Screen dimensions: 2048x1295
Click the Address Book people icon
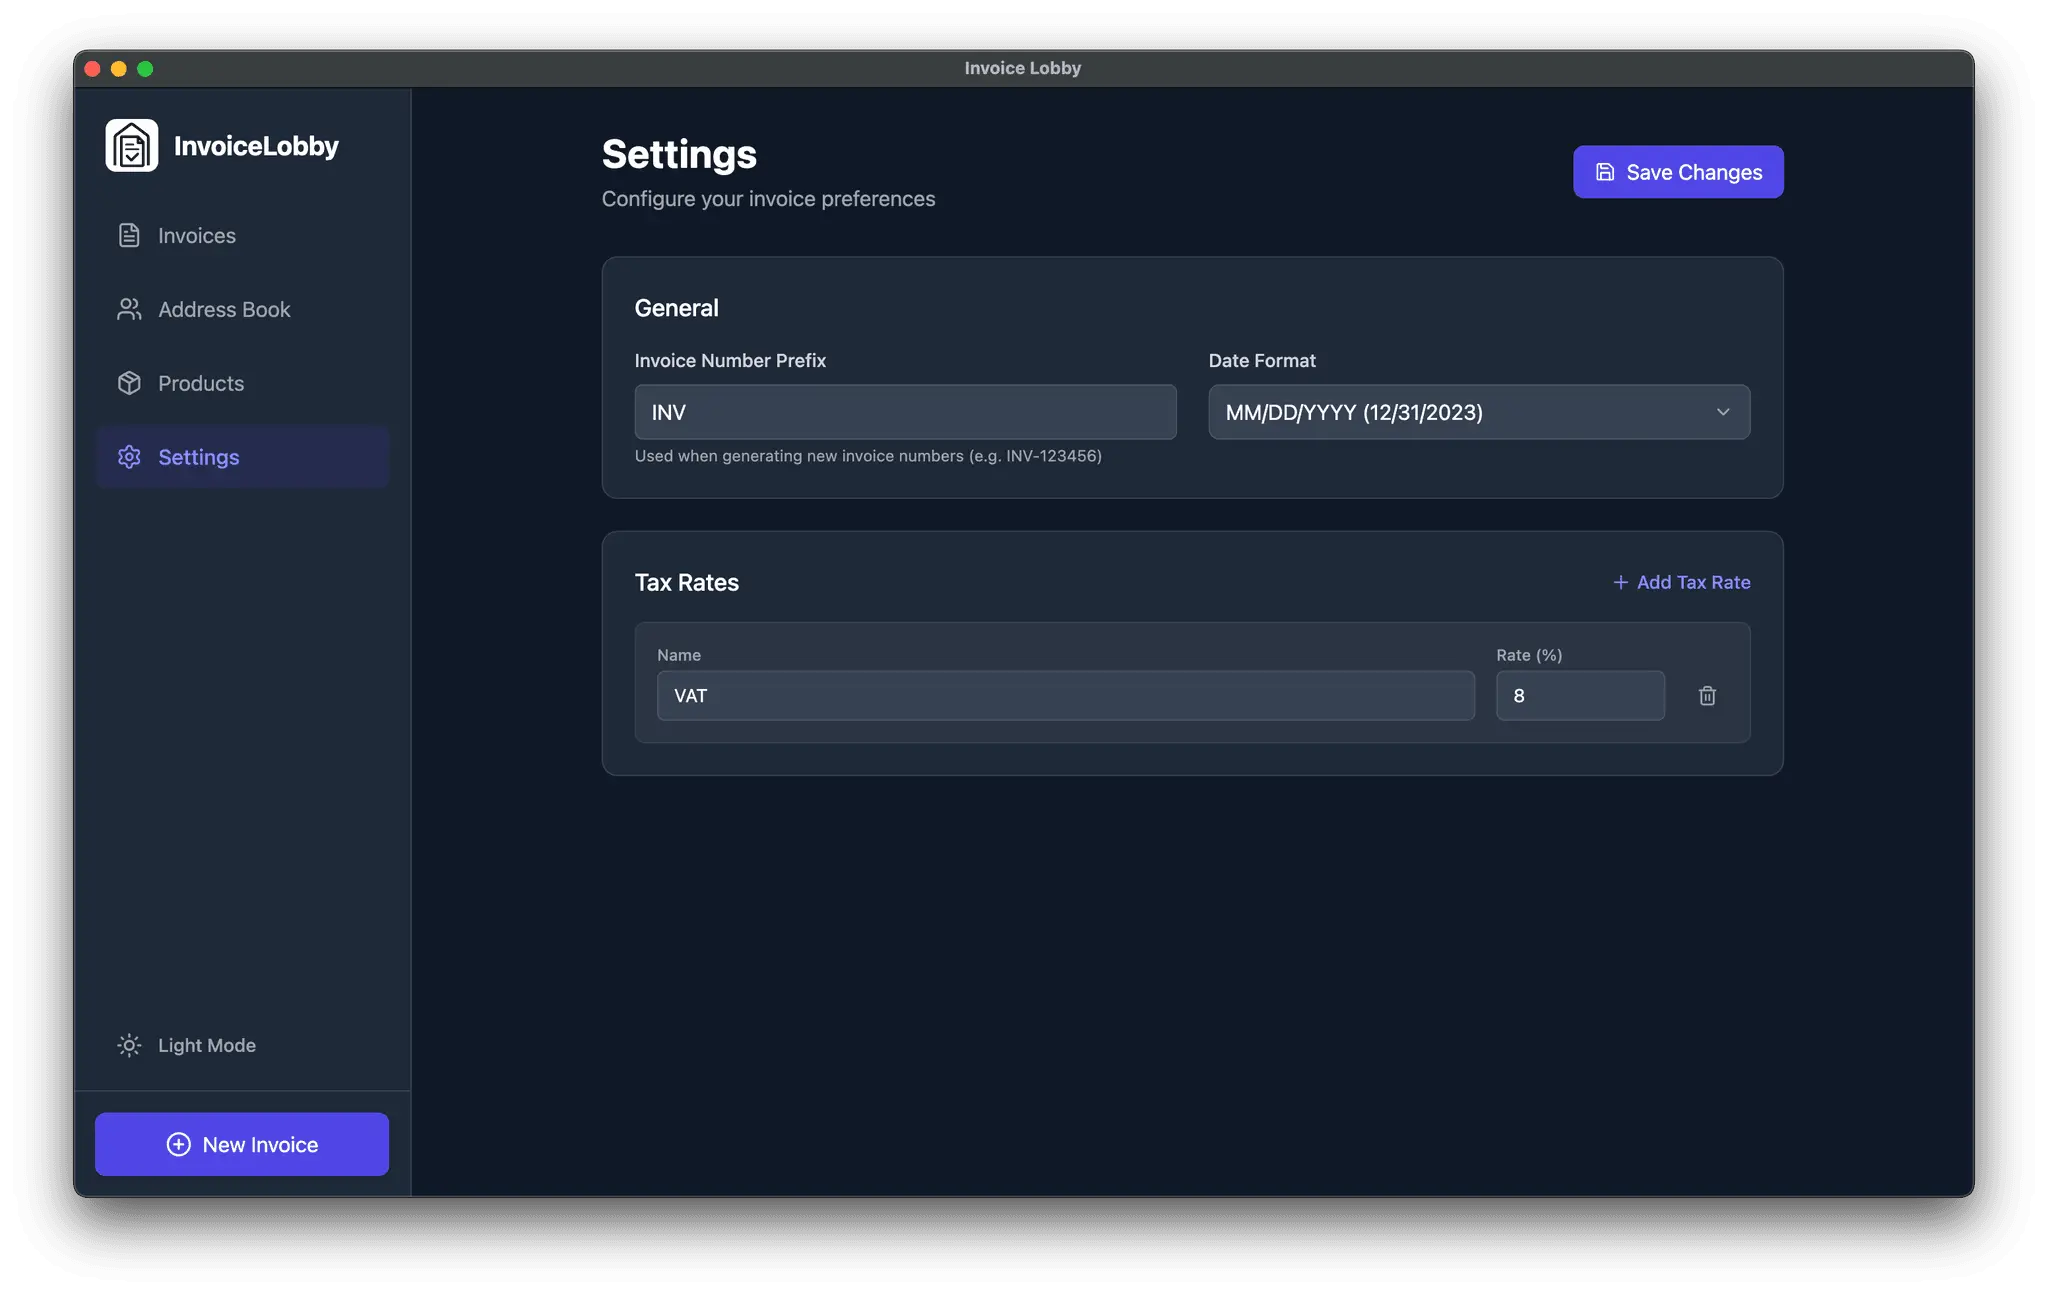129,309
